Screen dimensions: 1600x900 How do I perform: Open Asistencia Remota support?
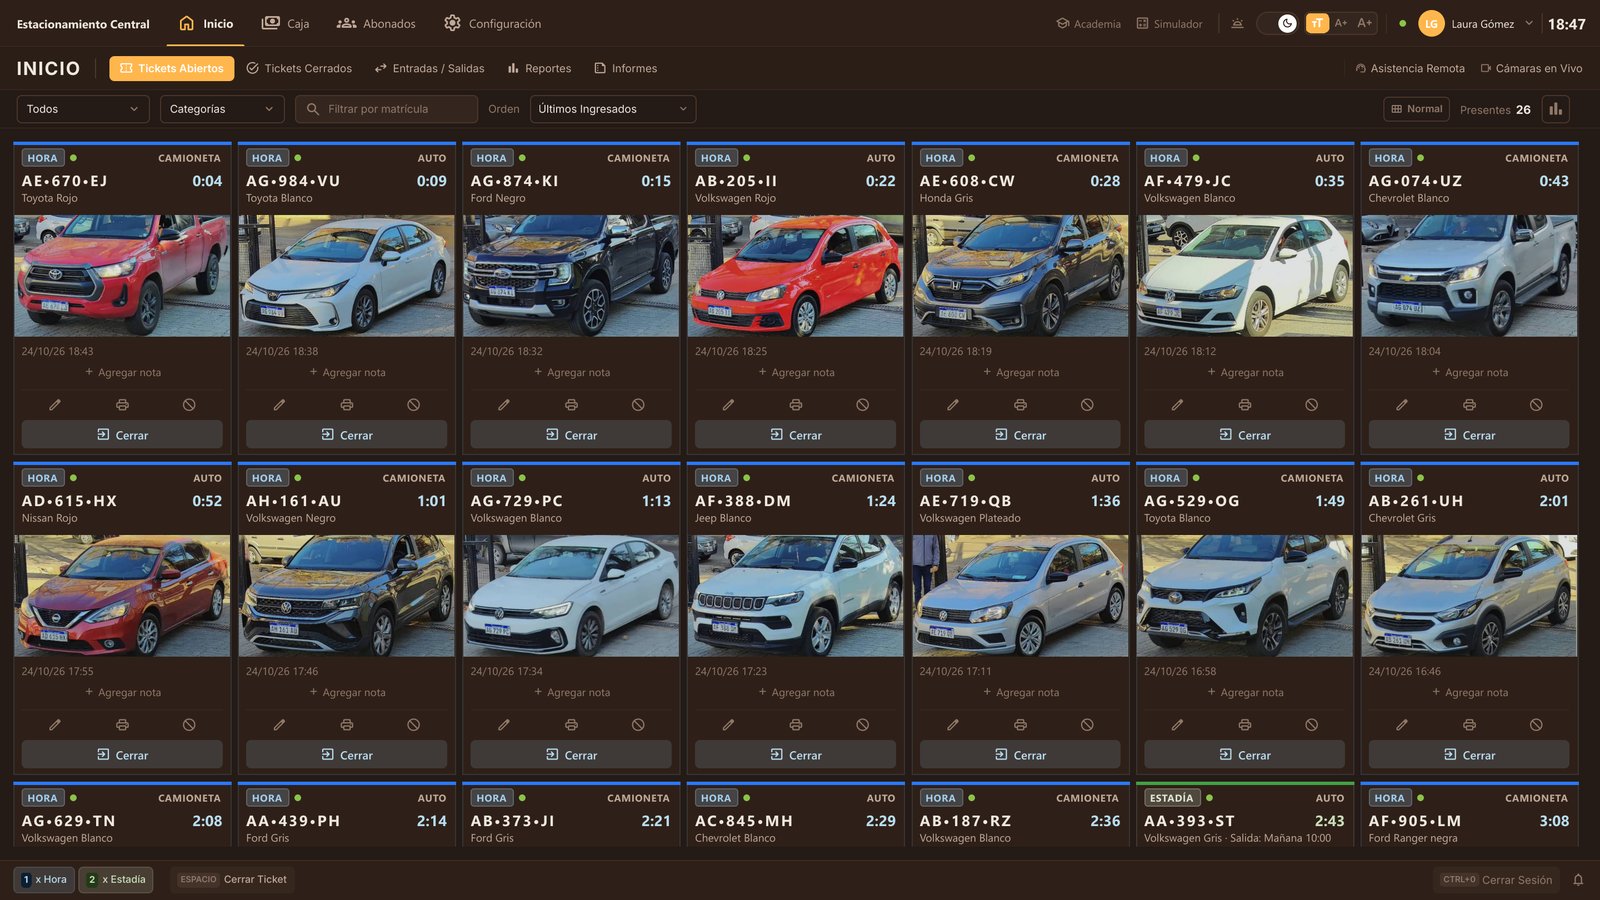click(x=1410, y=69)
